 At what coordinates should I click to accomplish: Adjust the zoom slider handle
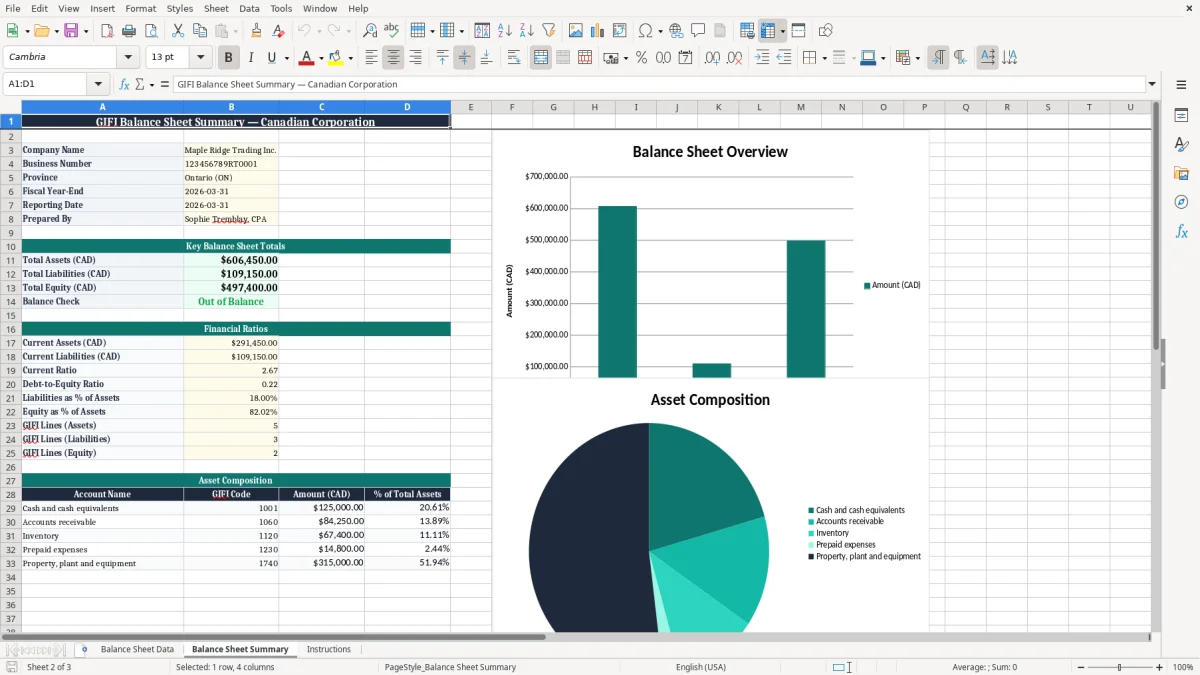pyautogui.click(x=1119, y=667)
